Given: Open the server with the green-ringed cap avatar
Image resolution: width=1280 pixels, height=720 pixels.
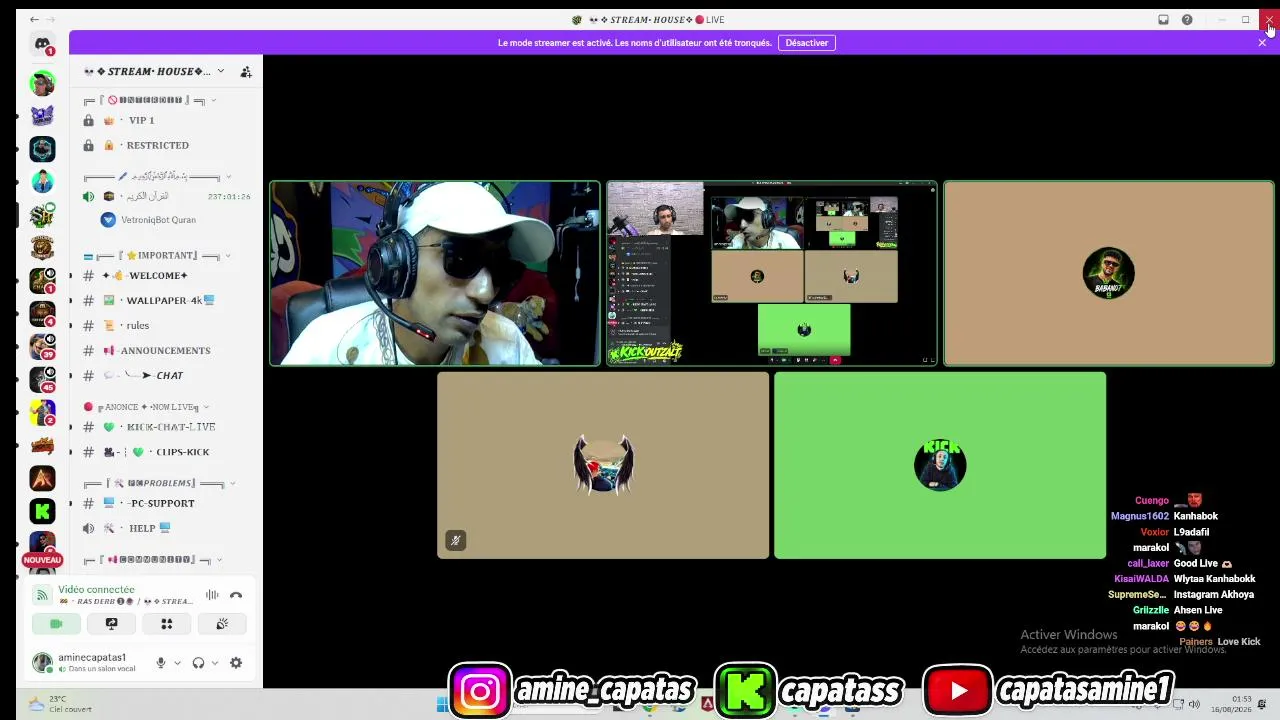Looking at the screenshot, I should coord(42,83).
